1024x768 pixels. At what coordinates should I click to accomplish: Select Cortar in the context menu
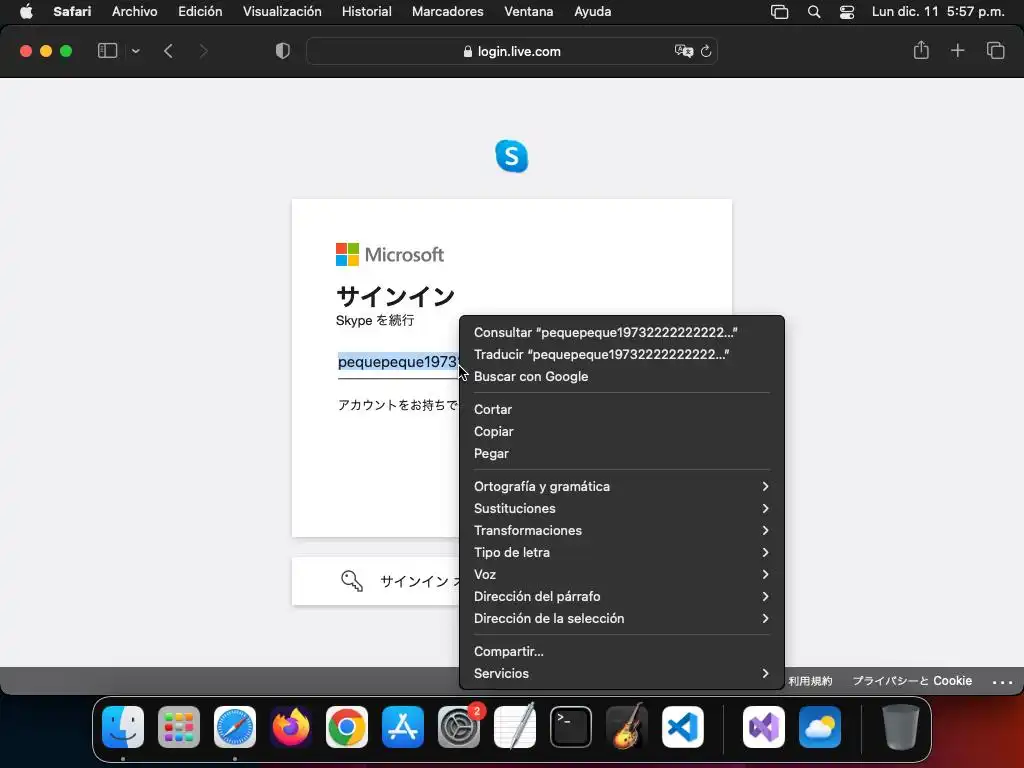coord(622,409)
